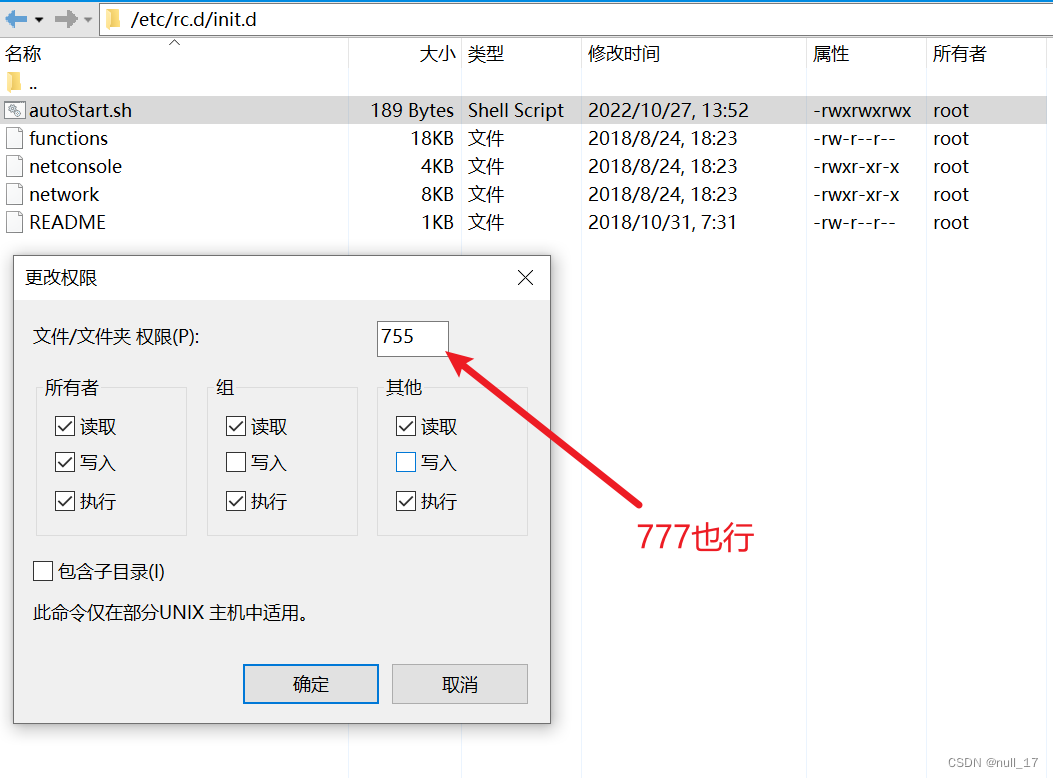
Task: Select the README file icon
Action: click(x=14, y=222)
